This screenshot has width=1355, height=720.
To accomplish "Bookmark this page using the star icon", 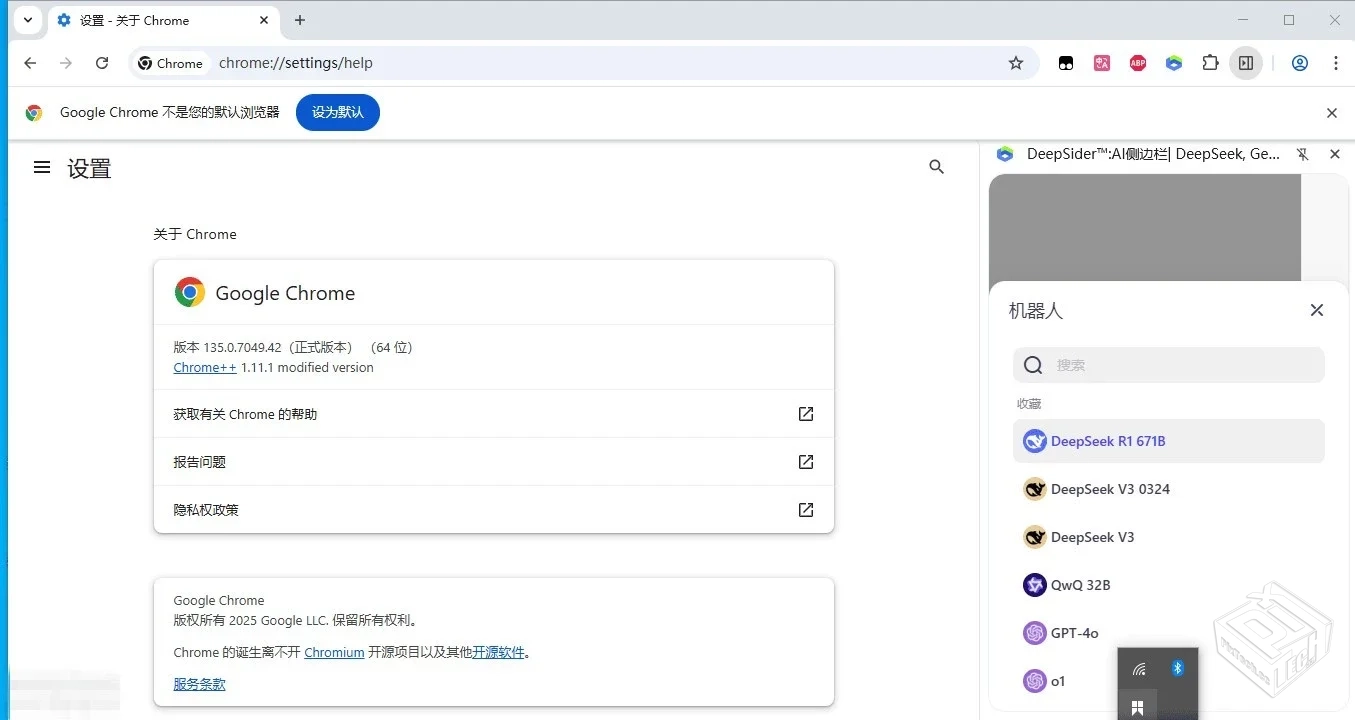I will pyautogui.click(x=1016, y=62).
